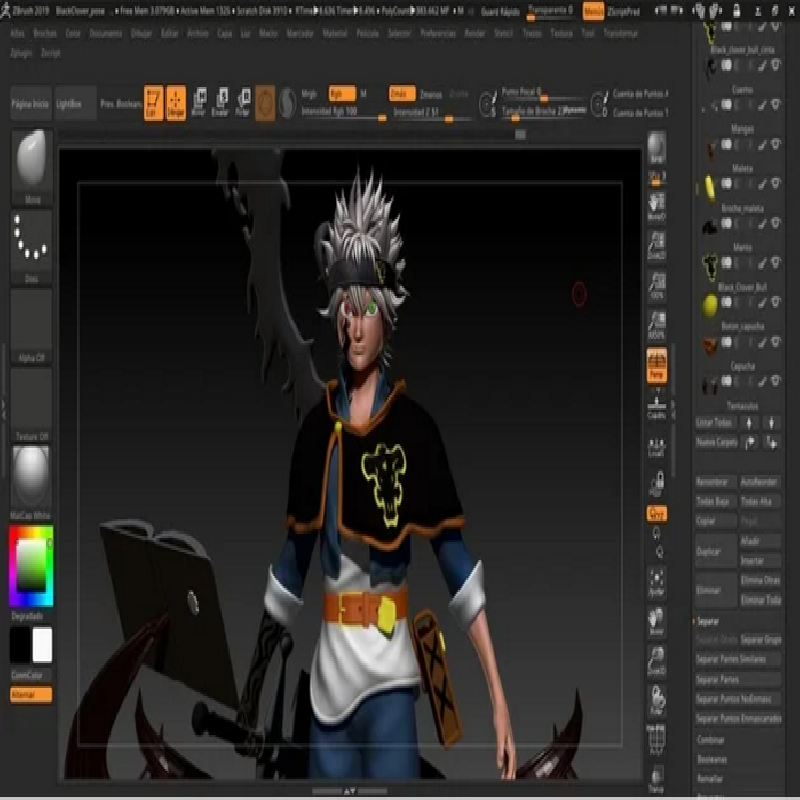Toggle the PolyF polyframe grid button

(x=657, y=739)
